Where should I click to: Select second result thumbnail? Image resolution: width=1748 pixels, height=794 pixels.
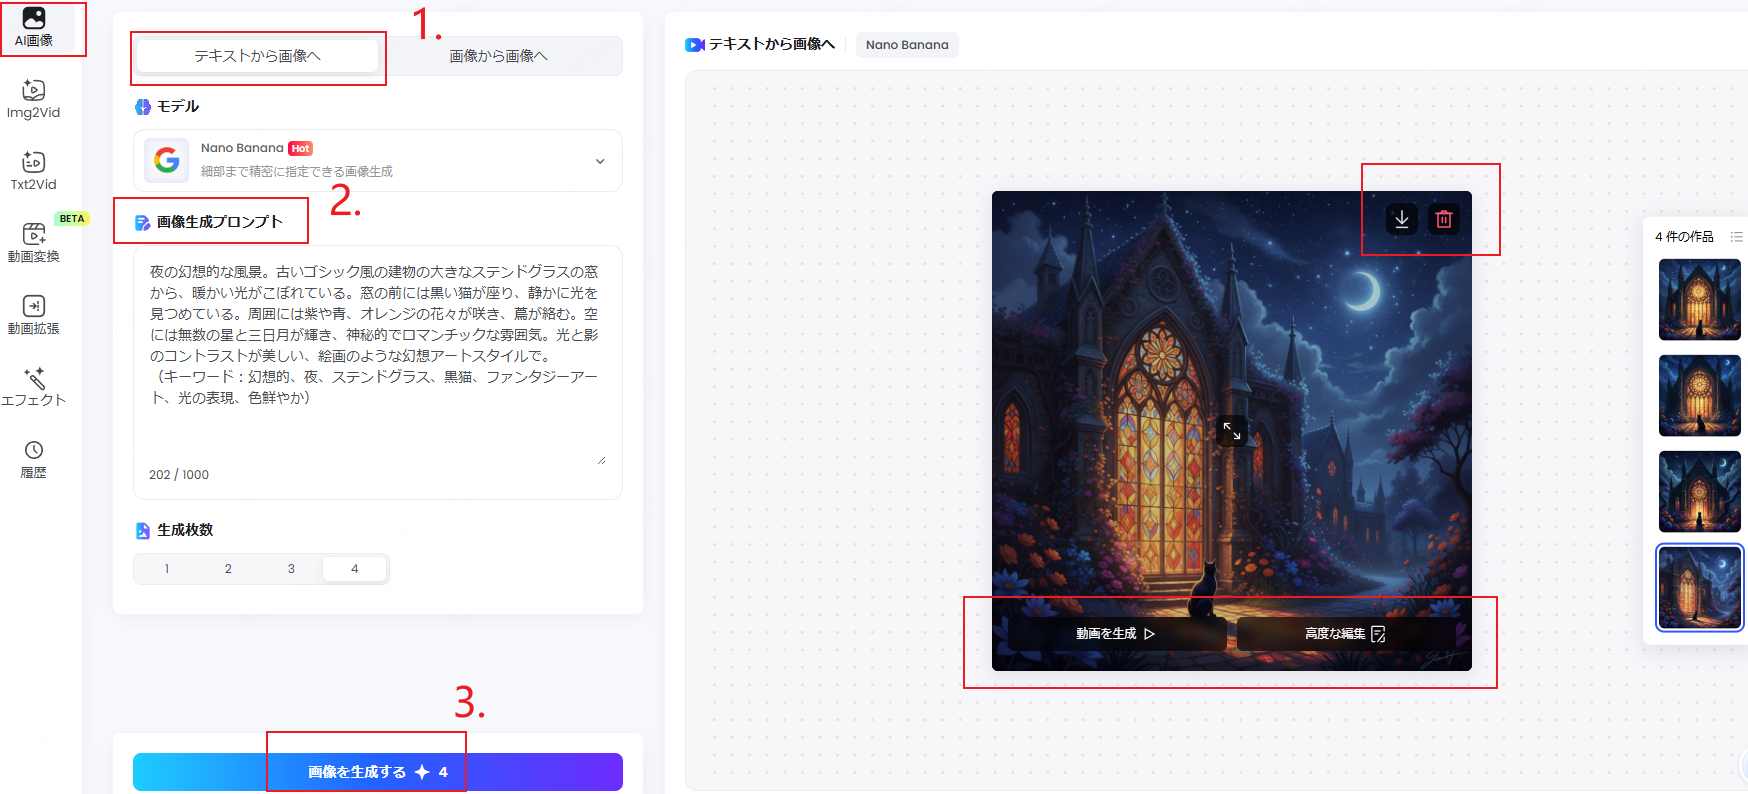click(1699, 396)
